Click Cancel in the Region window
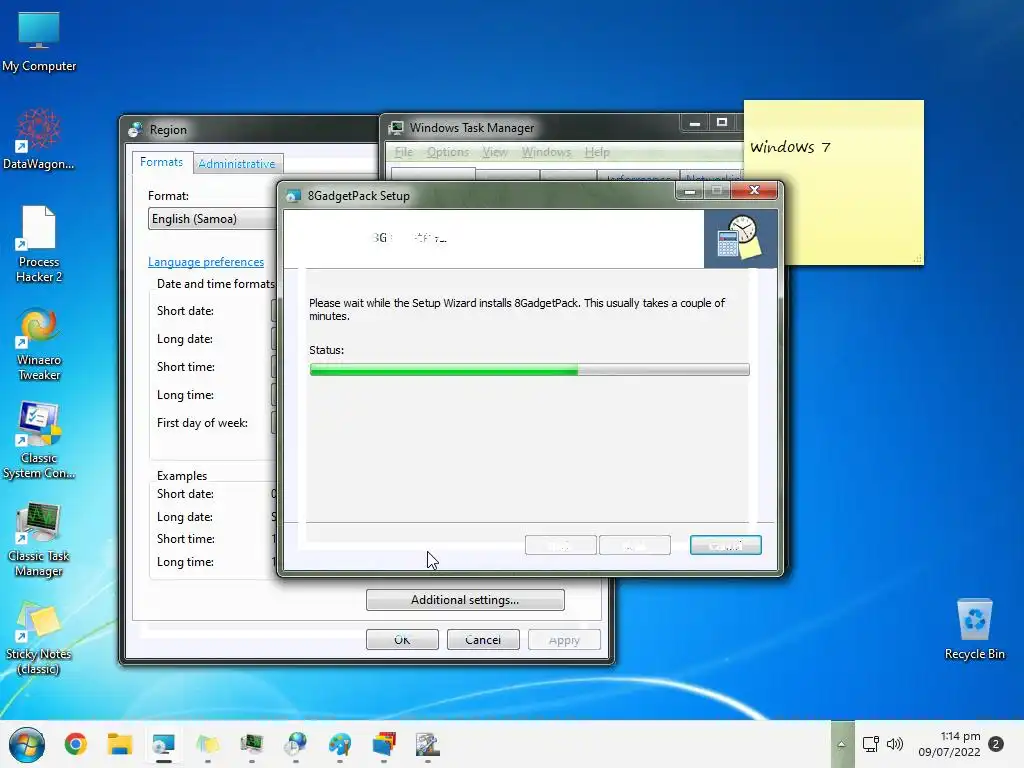 (483, 640)
